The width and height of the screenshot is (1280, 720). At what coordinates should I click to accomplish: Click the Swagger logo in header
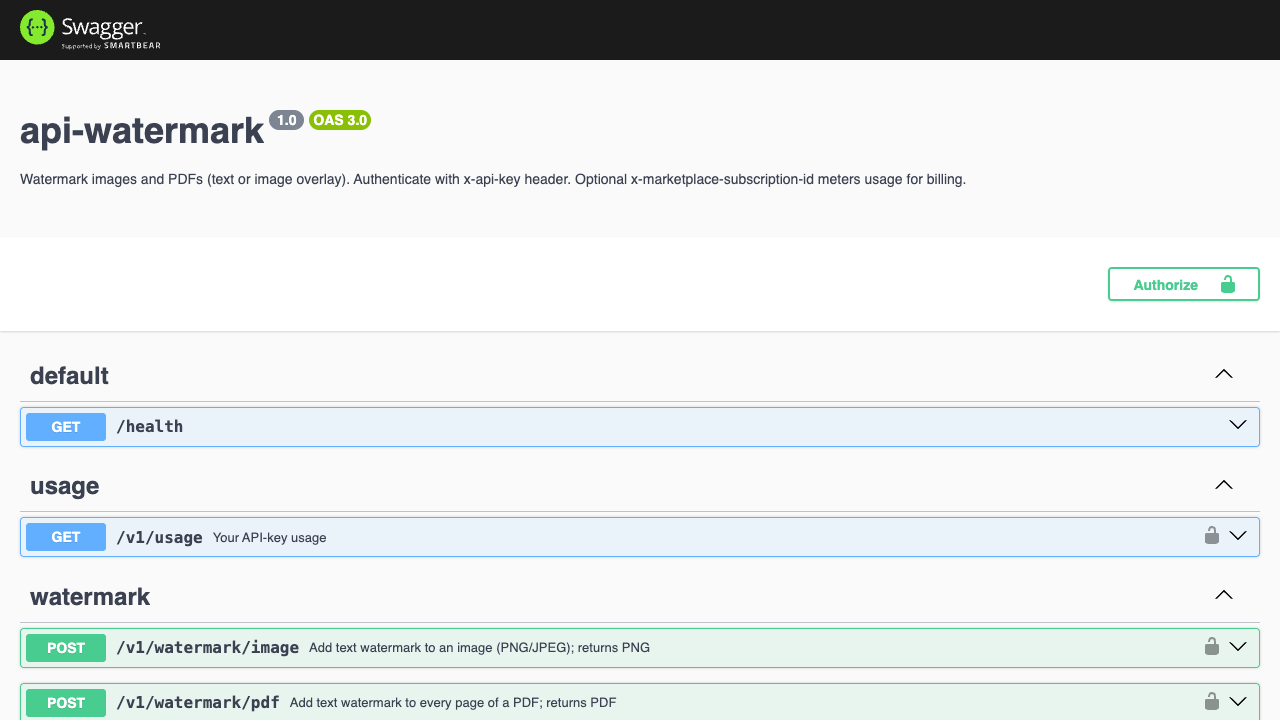click(90, 29)
